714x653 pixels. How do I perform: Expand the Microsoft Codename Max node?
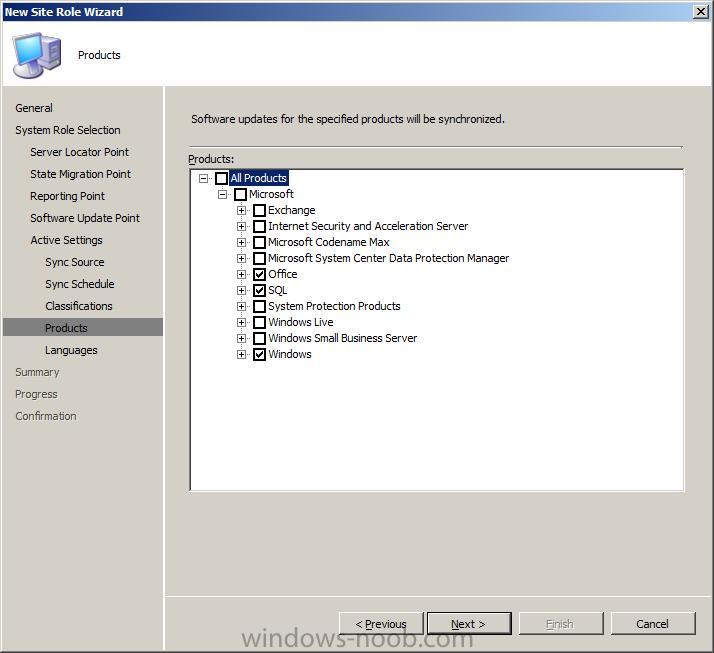point(241,242)
